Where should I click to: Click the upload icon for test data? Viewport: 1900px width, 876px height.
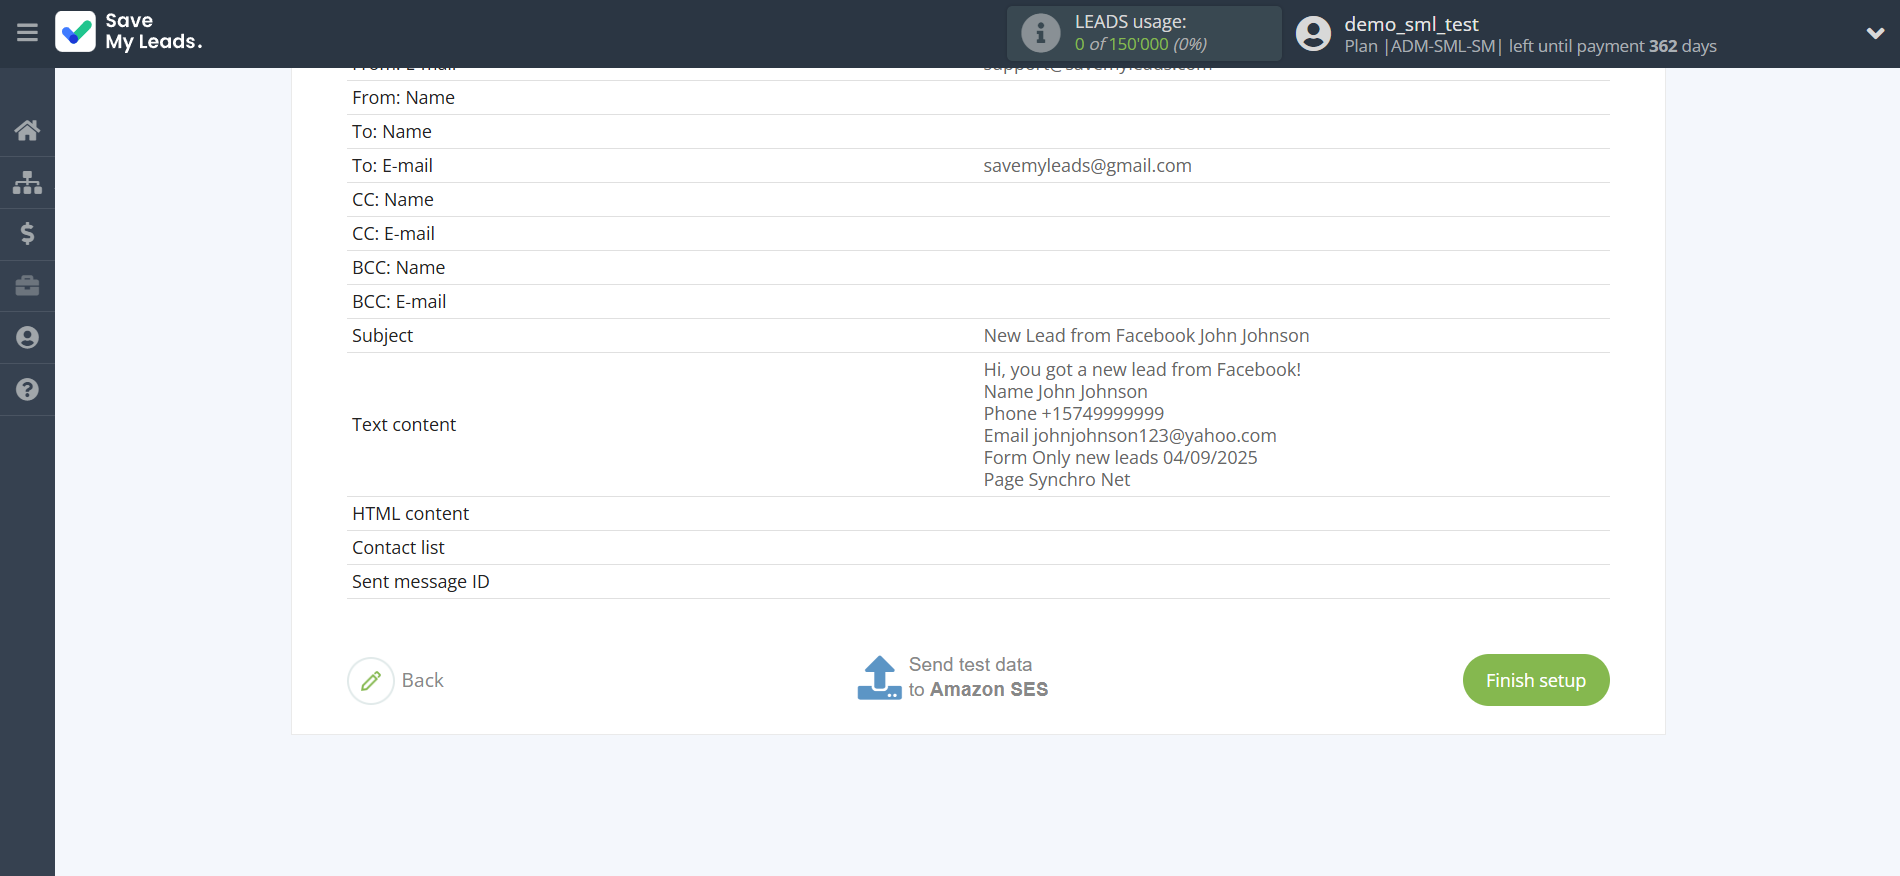[879, 678]
